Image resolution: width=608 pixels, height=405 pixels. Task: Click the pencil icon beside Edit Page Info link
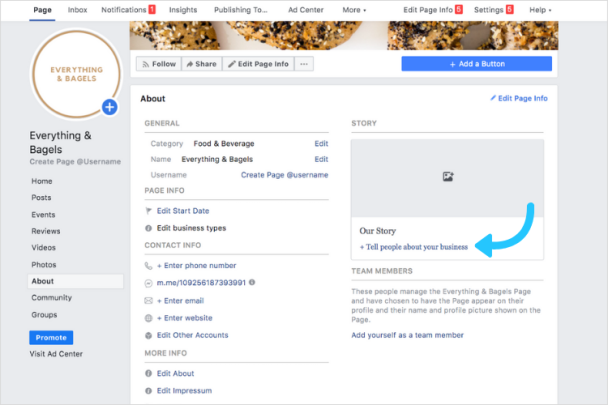point(493,99)
